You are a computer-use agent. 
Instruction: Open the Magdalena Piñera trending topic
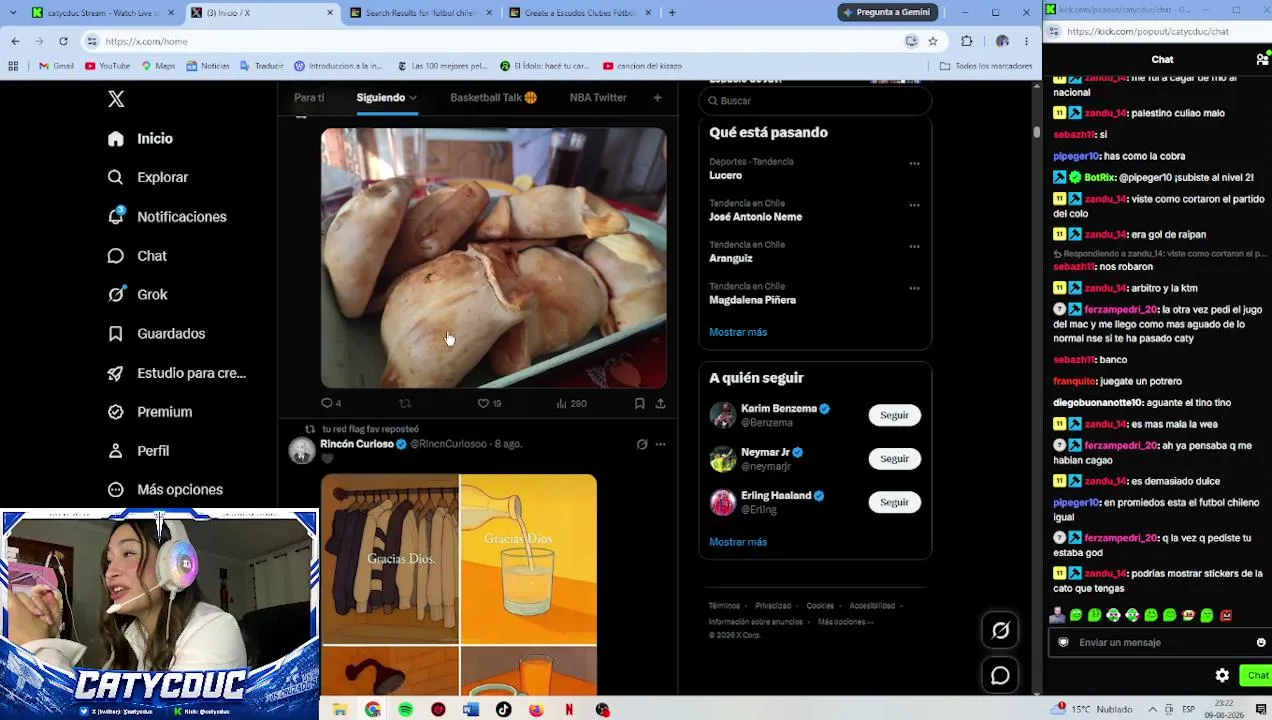(x=752, y=300)
